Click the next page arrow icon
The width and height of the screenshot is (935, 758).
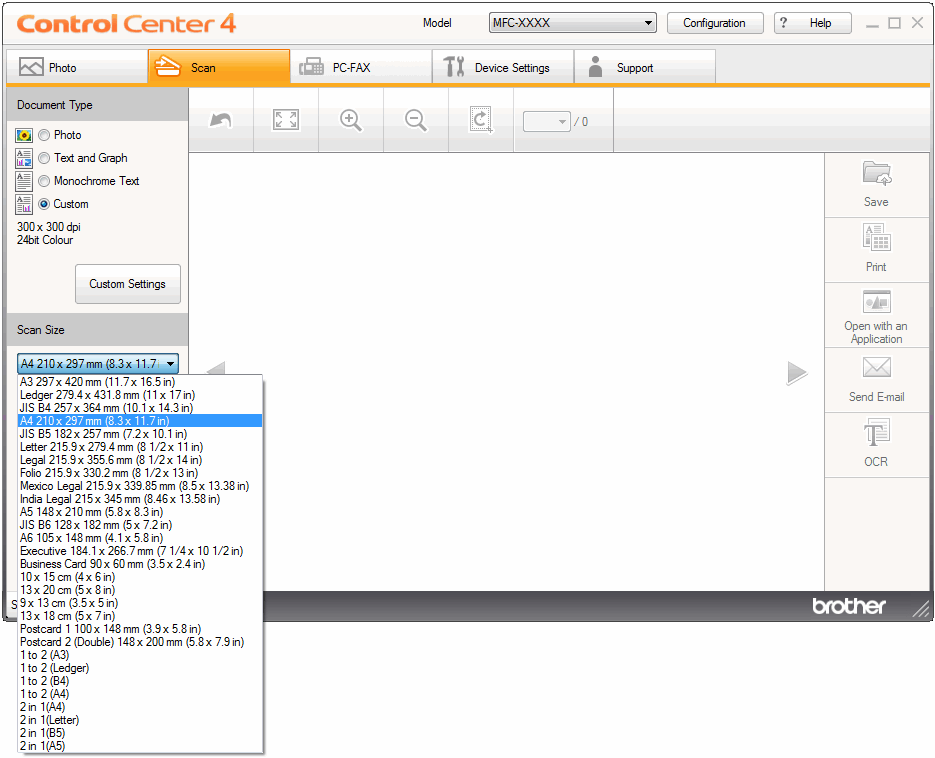click(x=797, y=373)
